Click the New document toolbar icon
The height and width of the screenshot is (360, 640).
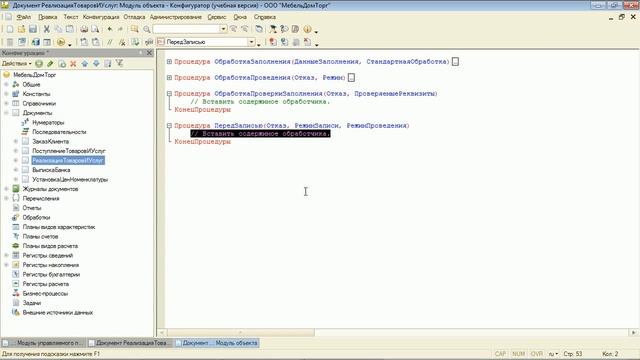[10, 29]
